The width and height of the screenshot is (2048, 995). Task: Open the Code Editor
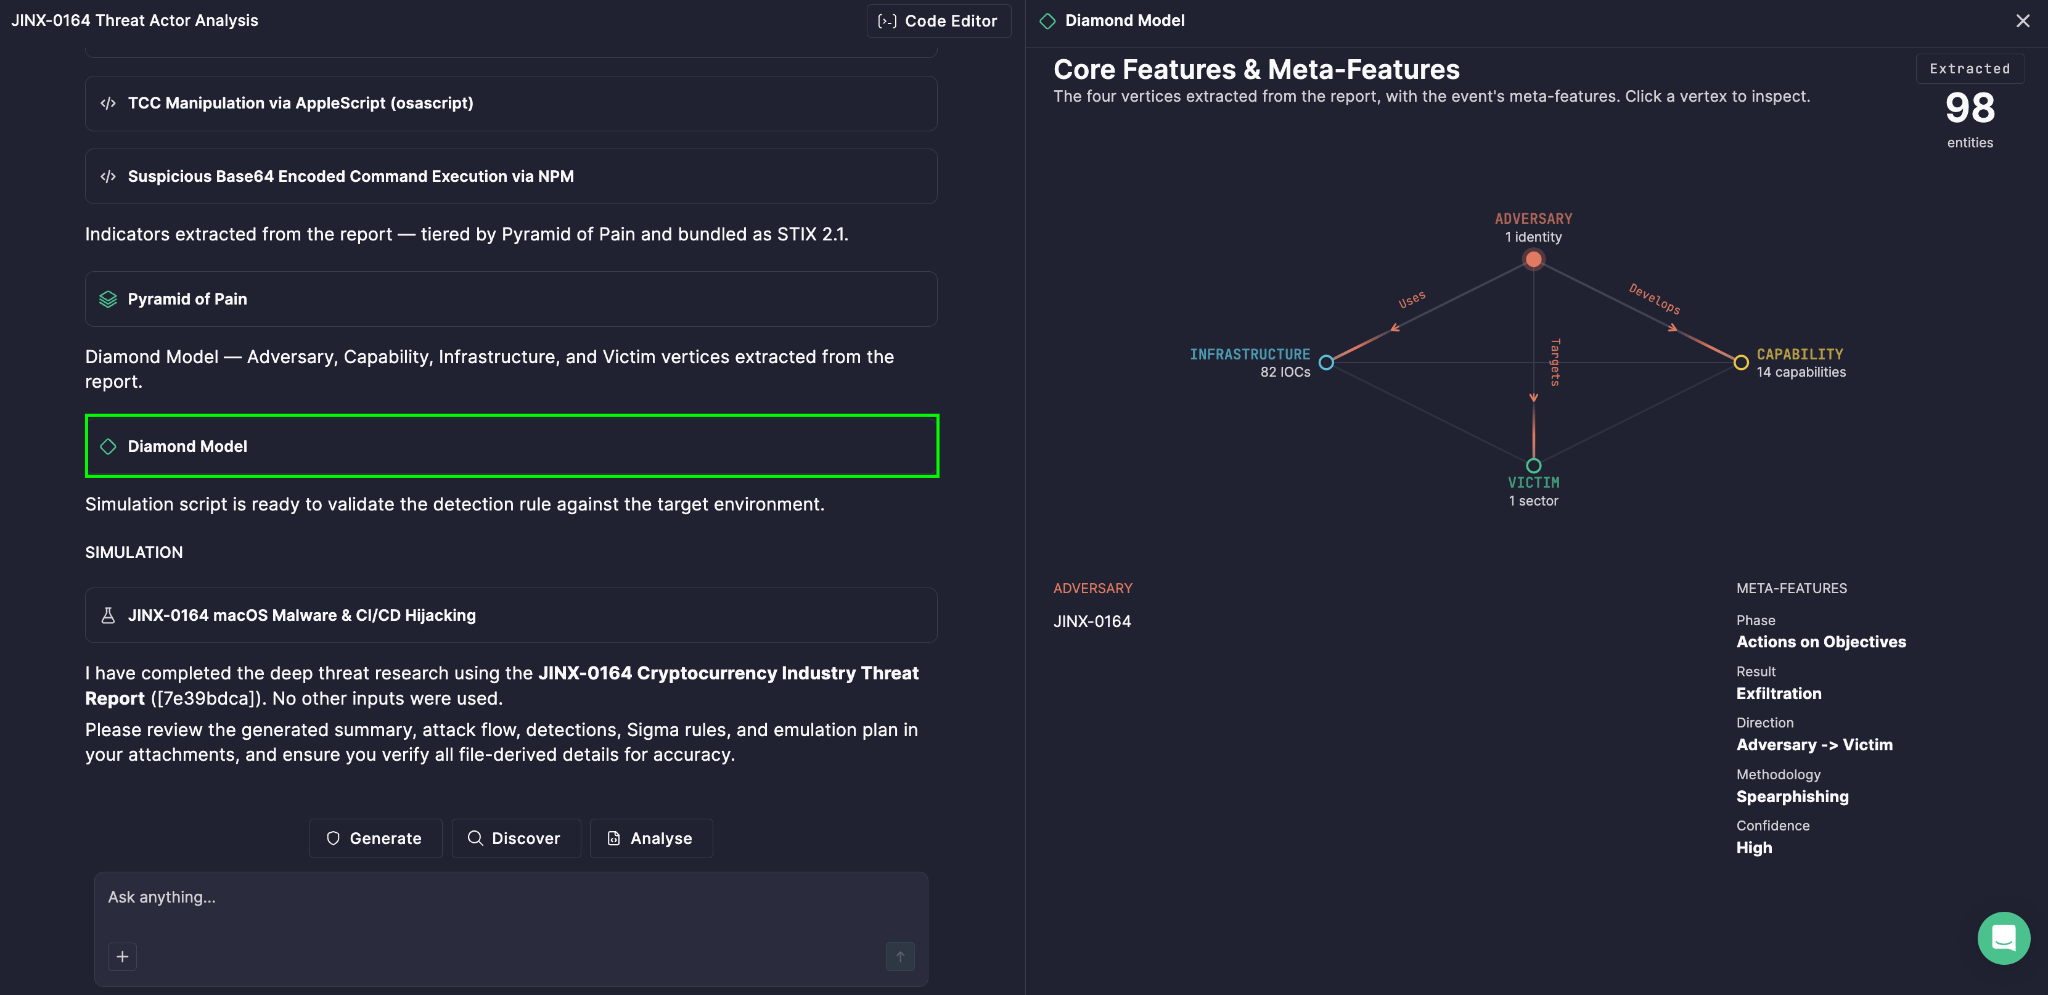(x=938, y=21)
